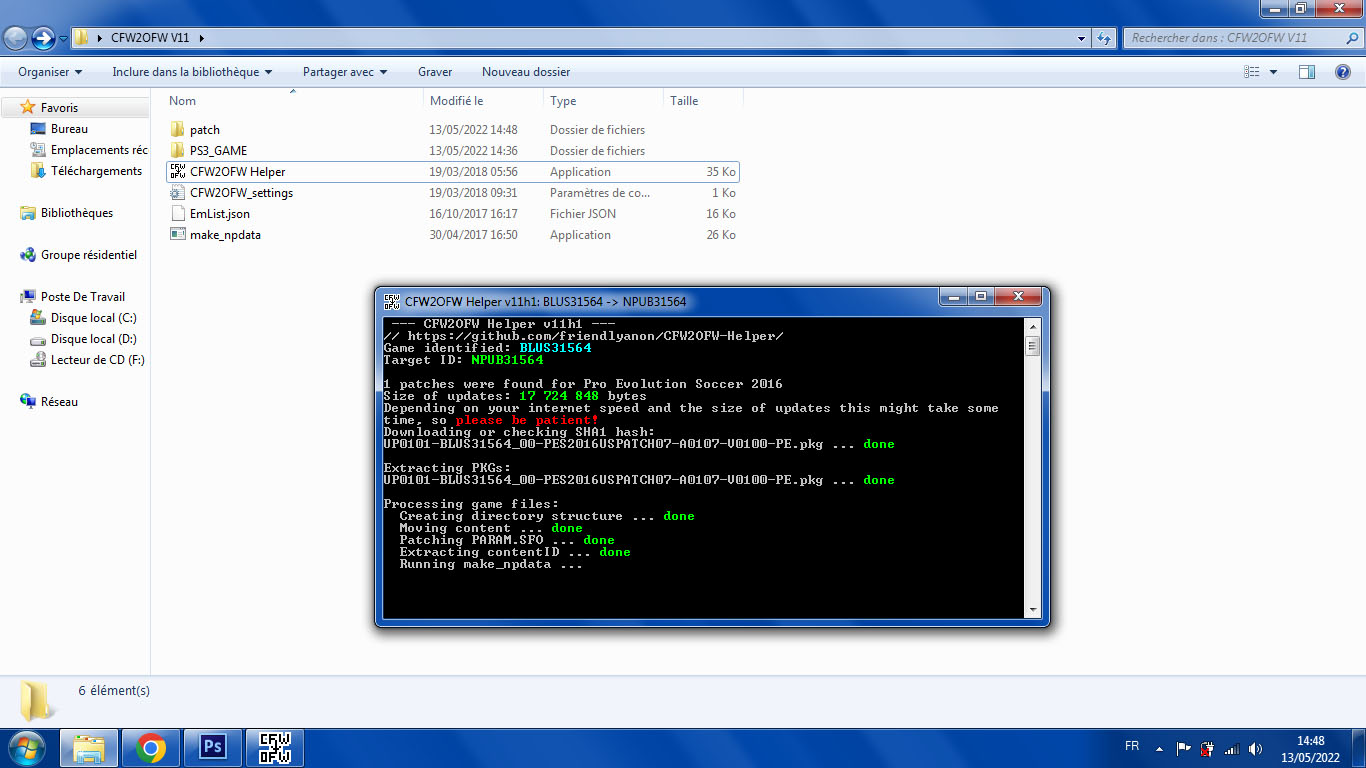The height and width of the screenshot is (768, 1366).
Task: Toggle the preview pane button
Action: tap(1306, 72)
